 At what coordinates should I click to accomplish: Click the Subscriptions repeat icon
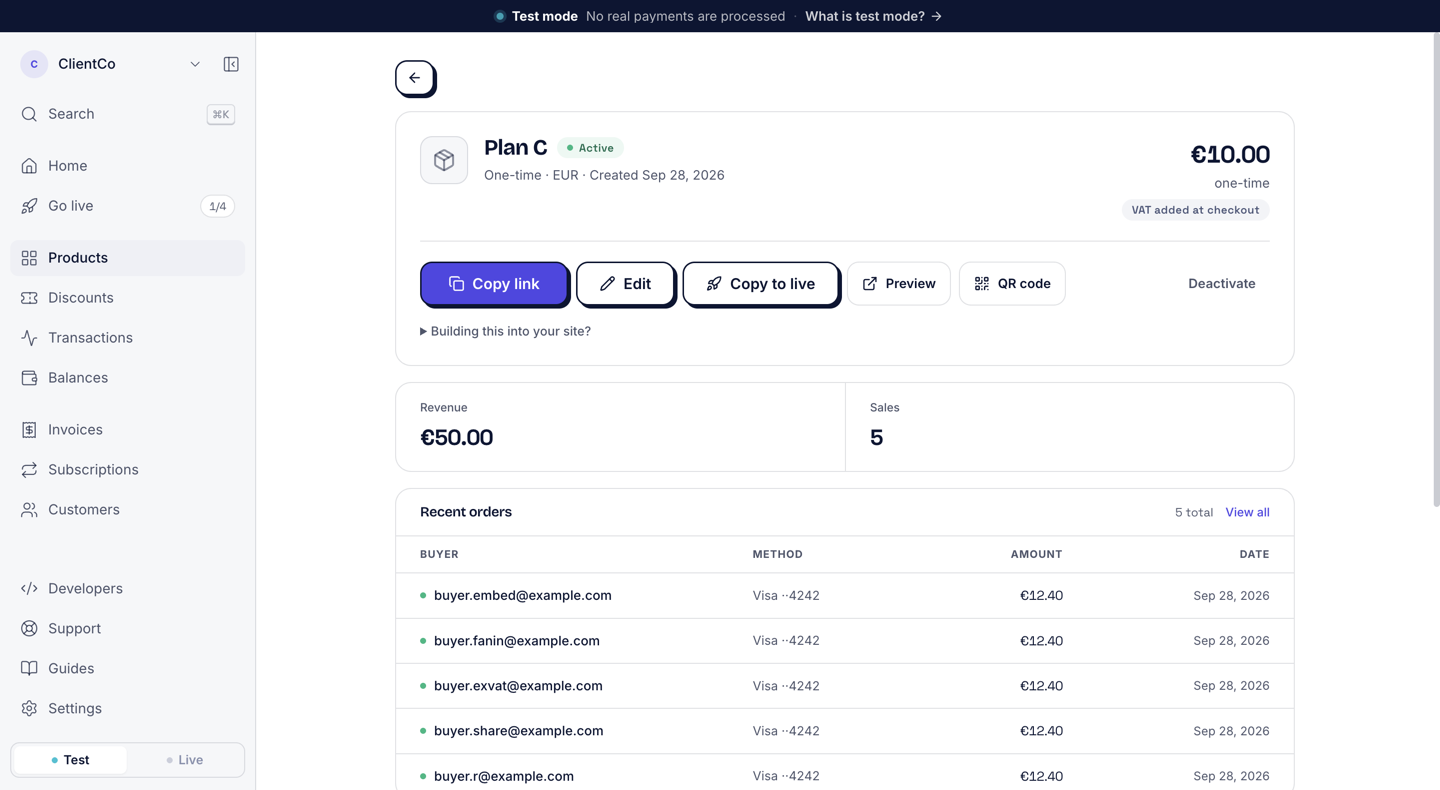click(x=29, y=470)
